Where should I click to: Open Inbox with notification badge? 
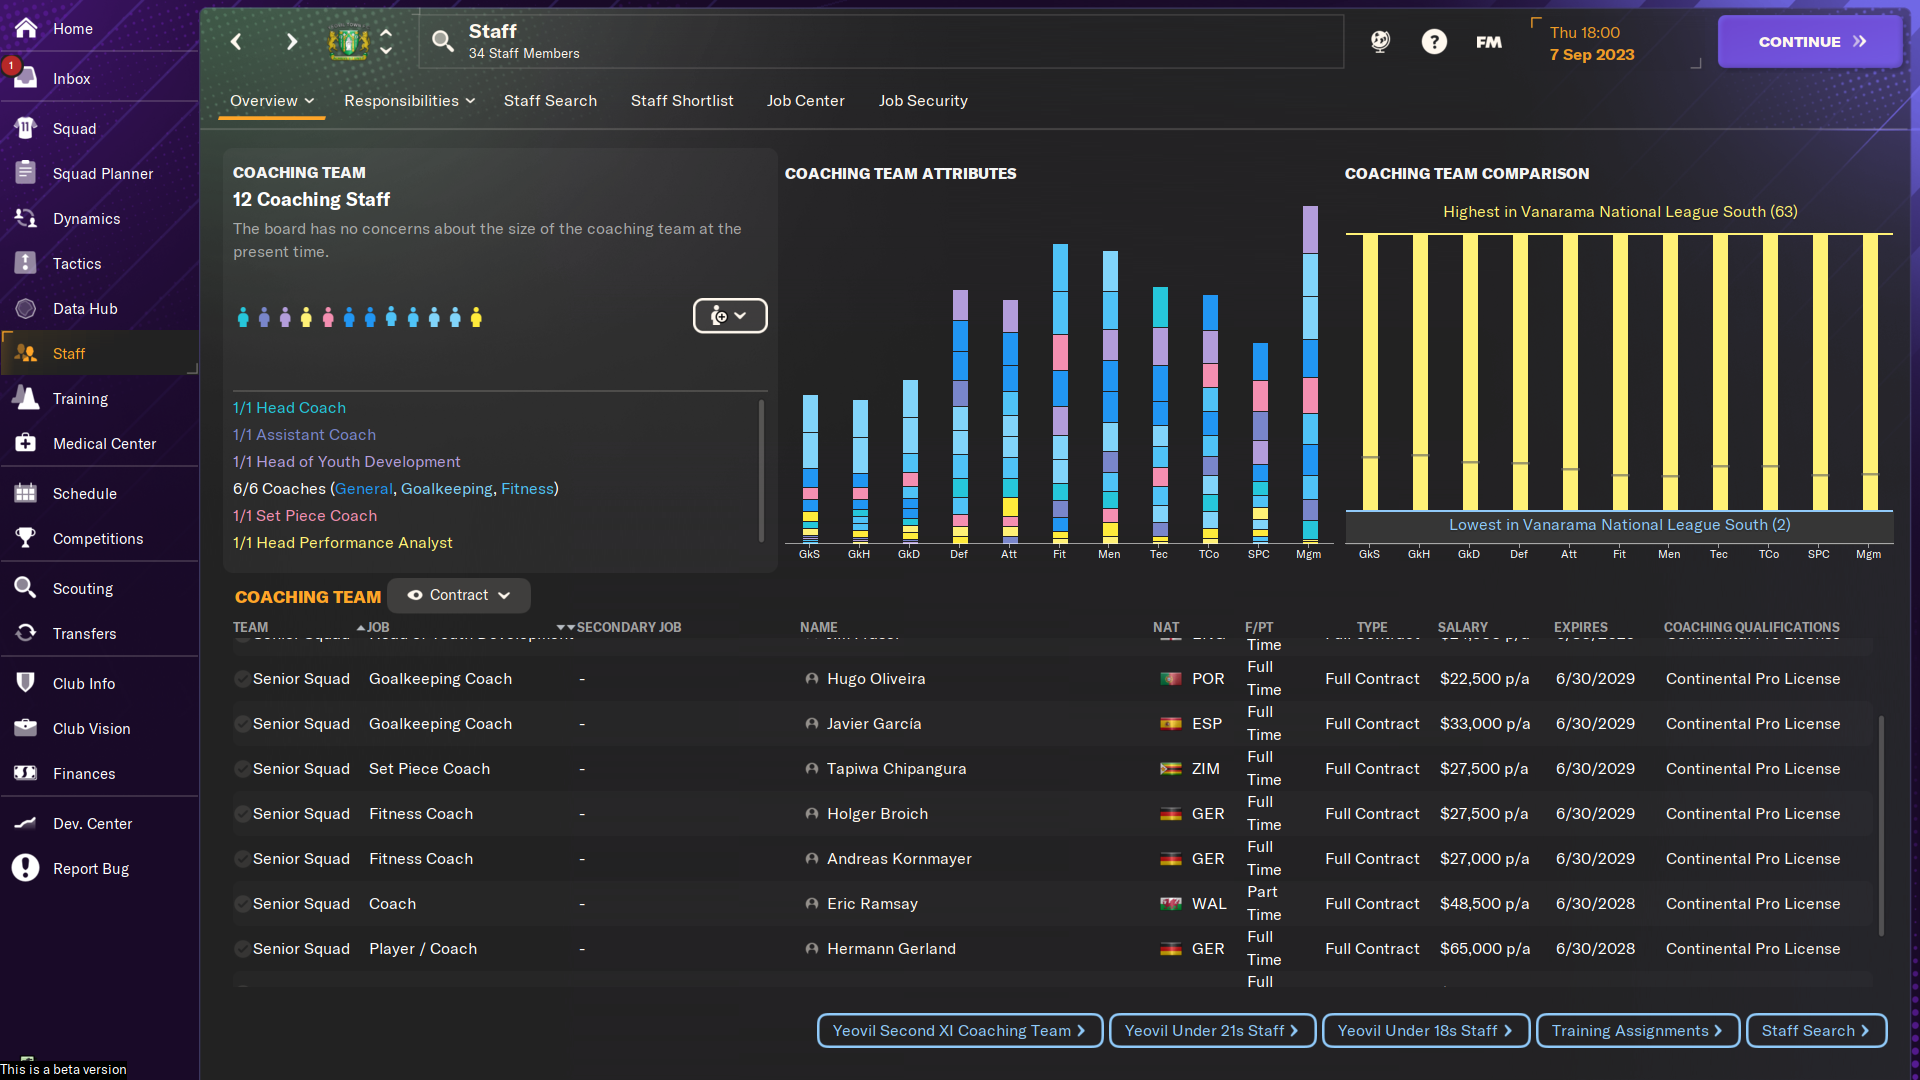(26, 78)
